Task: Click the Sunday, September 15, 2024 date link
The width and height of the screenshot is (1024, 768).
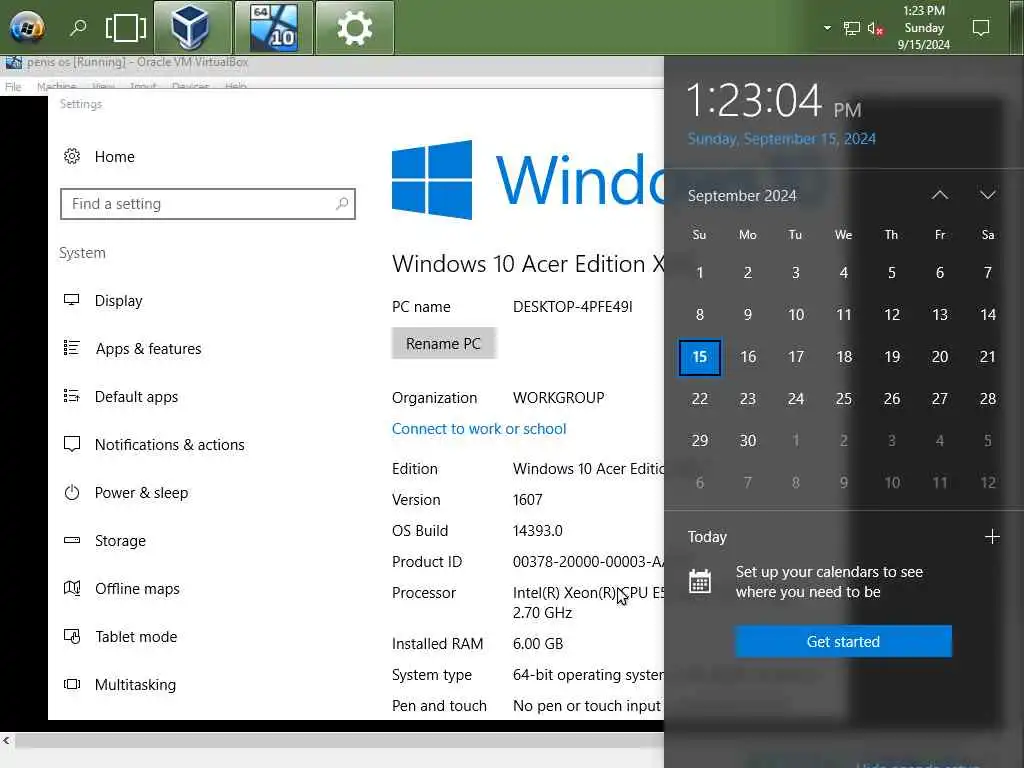Action: 781,138
